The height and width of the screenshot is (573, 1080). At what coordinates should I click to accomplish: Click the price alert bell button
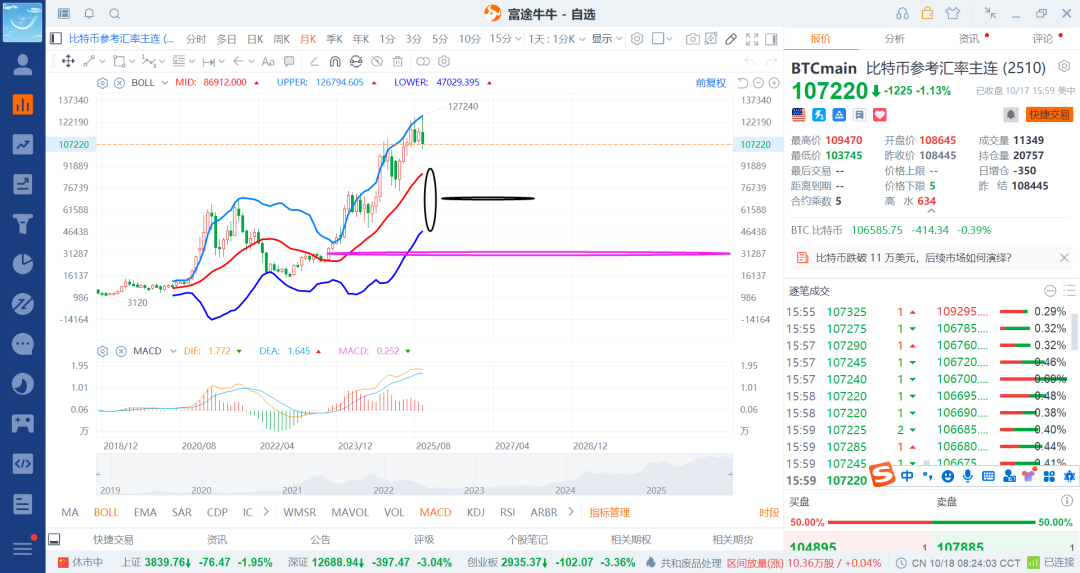coord(1010,115)
